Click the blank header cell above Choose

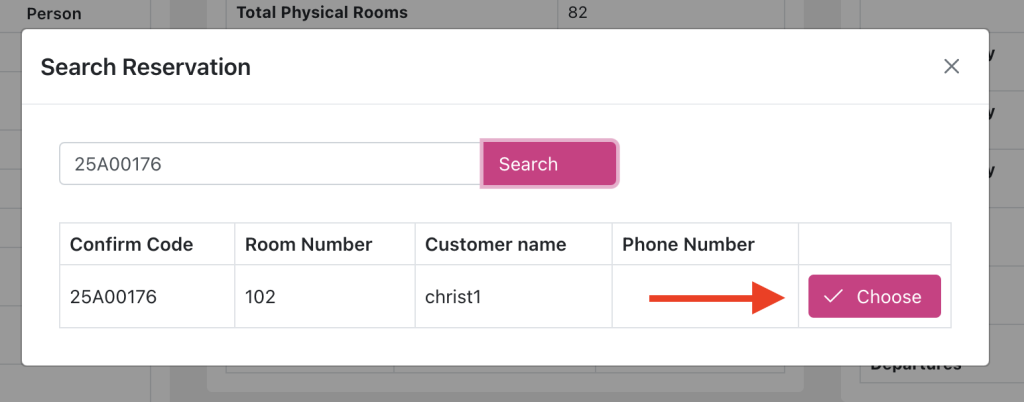pos(874,244)
